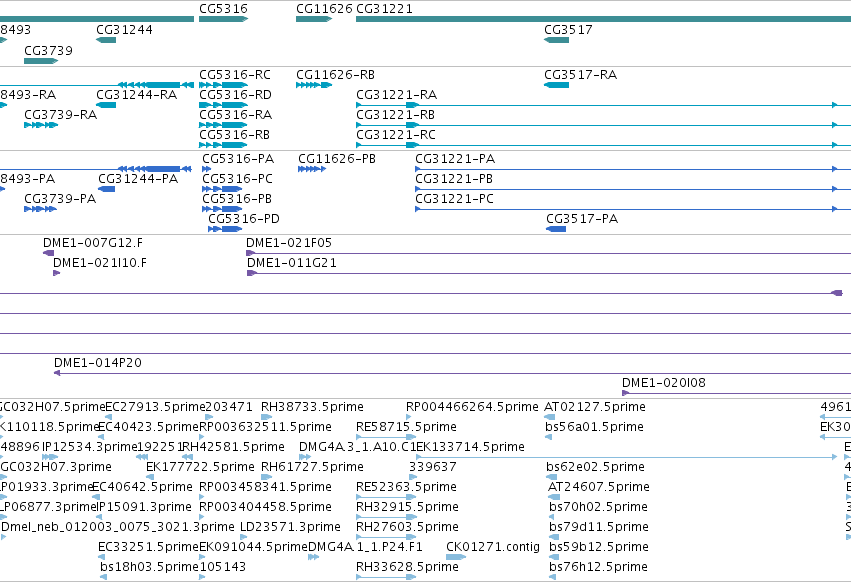Viewport: 851px width, 582px height.
Task: Click the bs59b12.5prime EST label
Action: [x=599, y=548]
